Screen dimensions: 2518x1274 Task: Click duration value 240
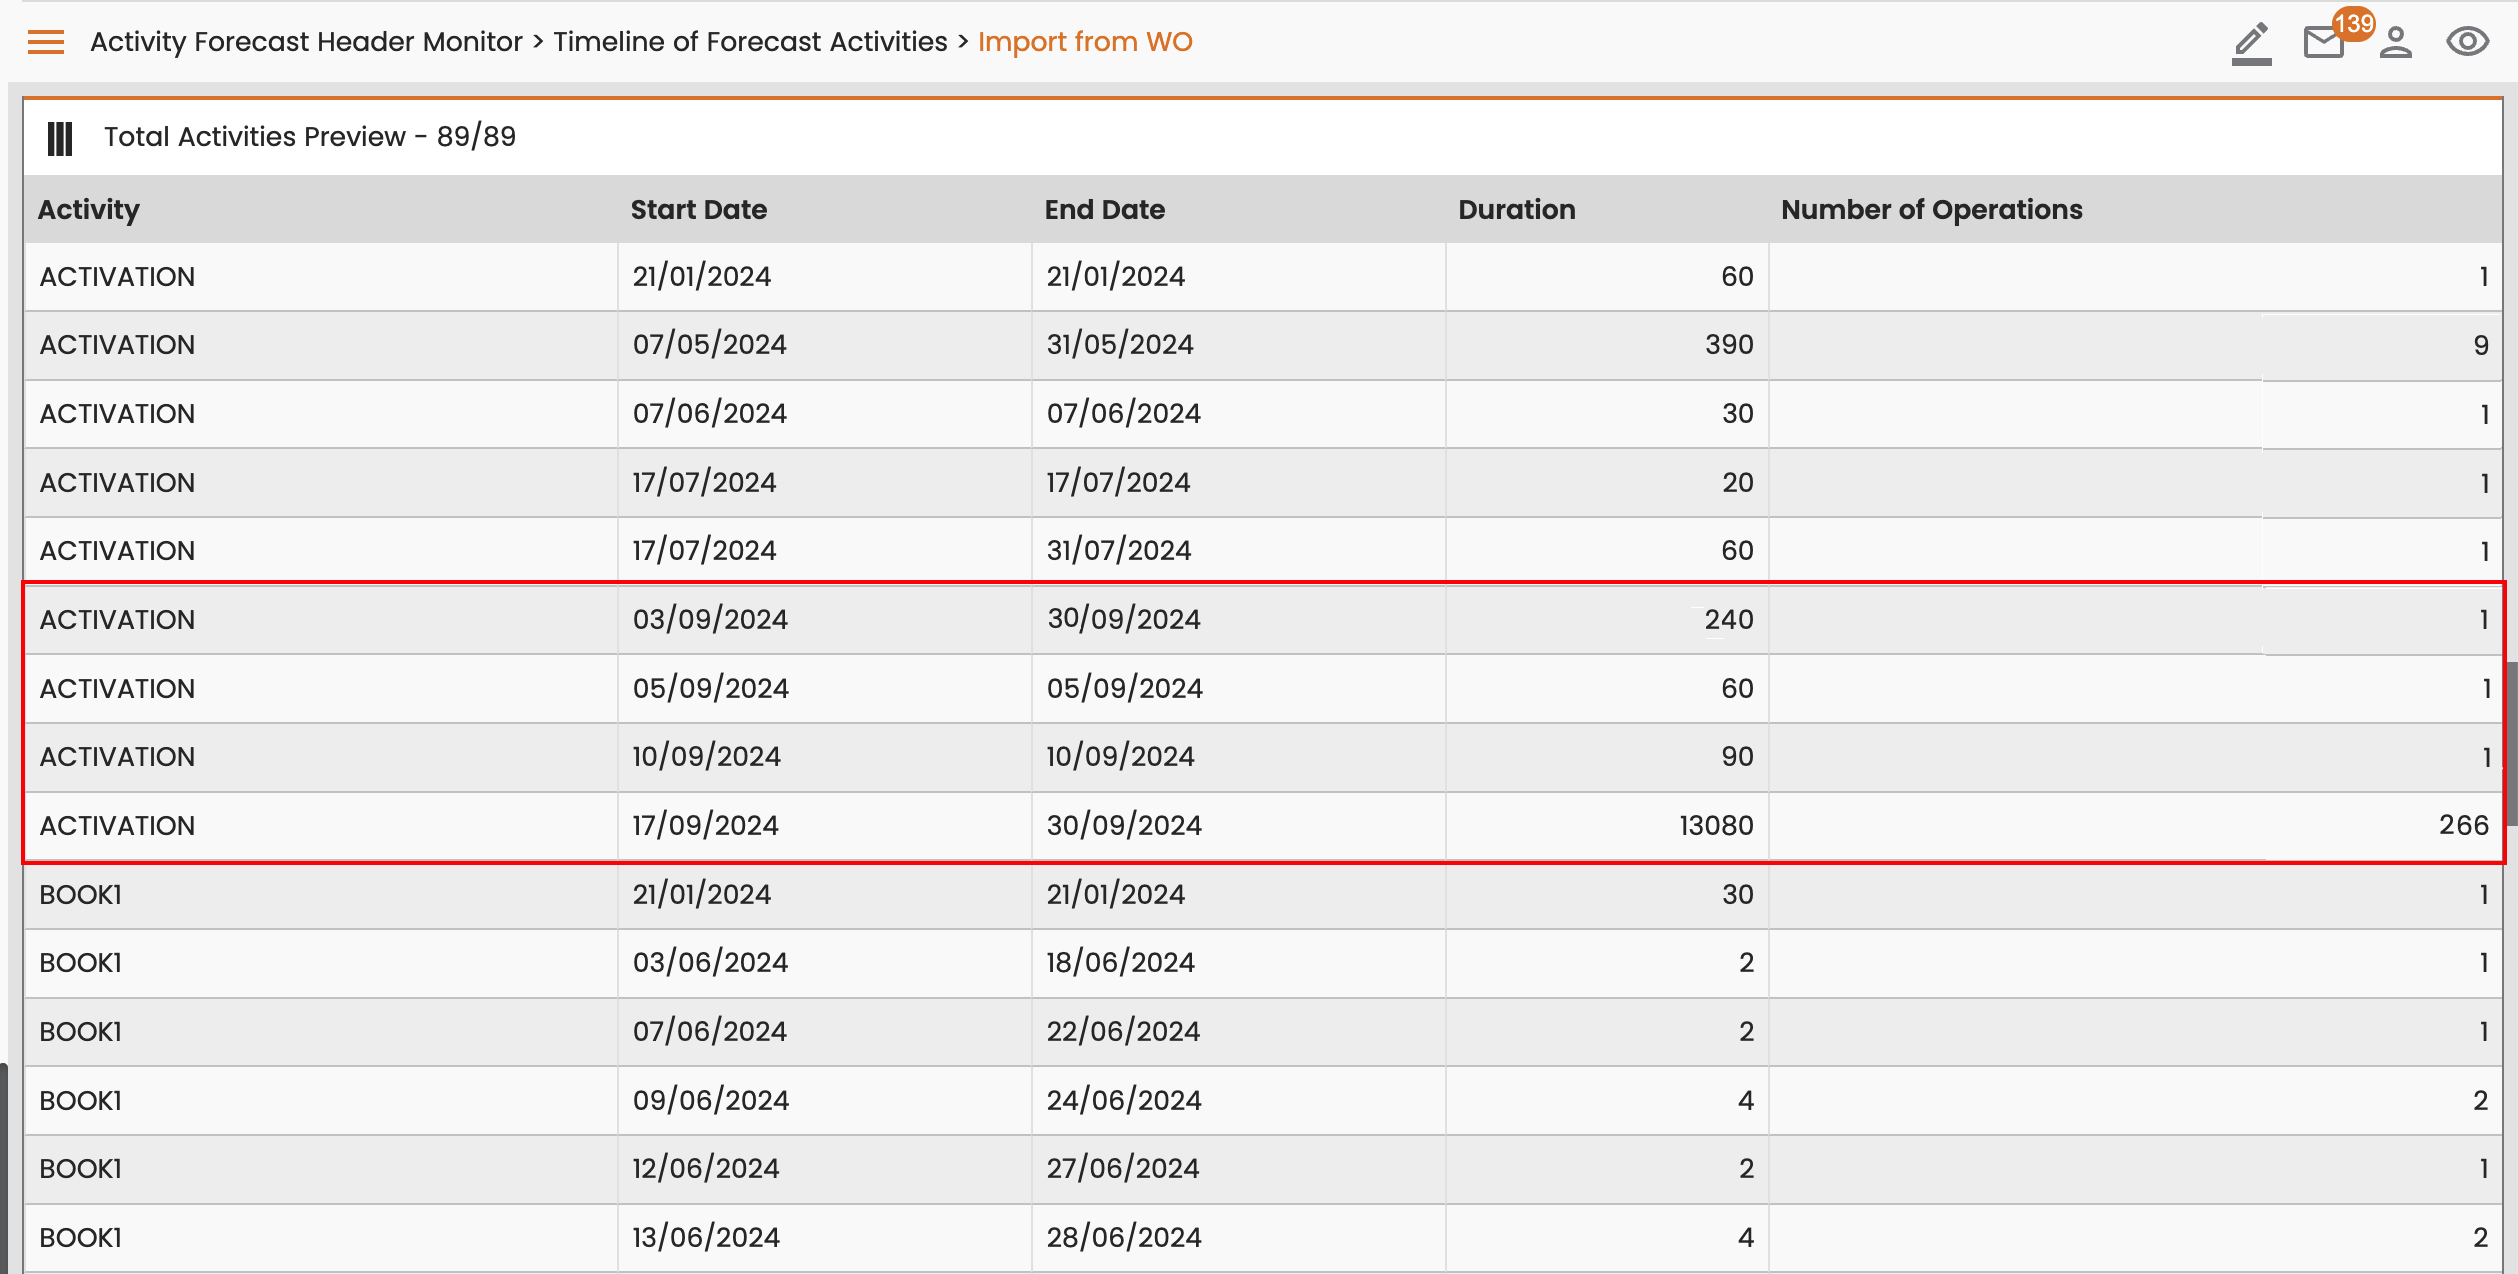1729,620
